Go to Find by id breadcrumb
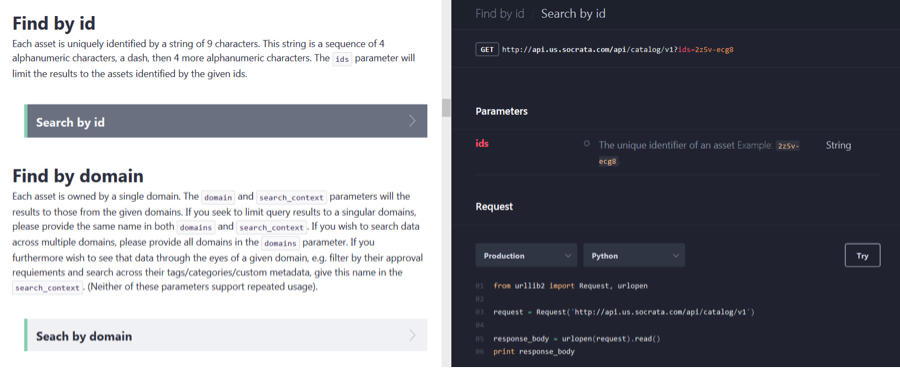Screen dimensions: 900x368 (x=500, y=14)
